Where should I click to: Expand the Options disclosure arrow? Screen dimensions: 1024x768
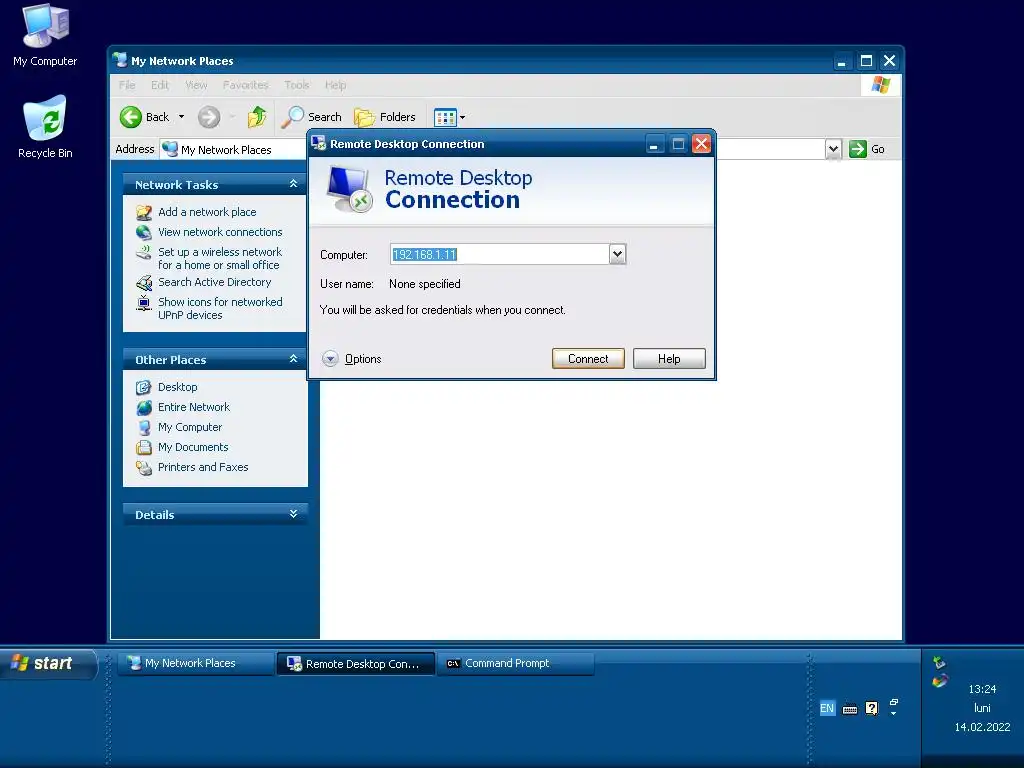click(330, 359)
